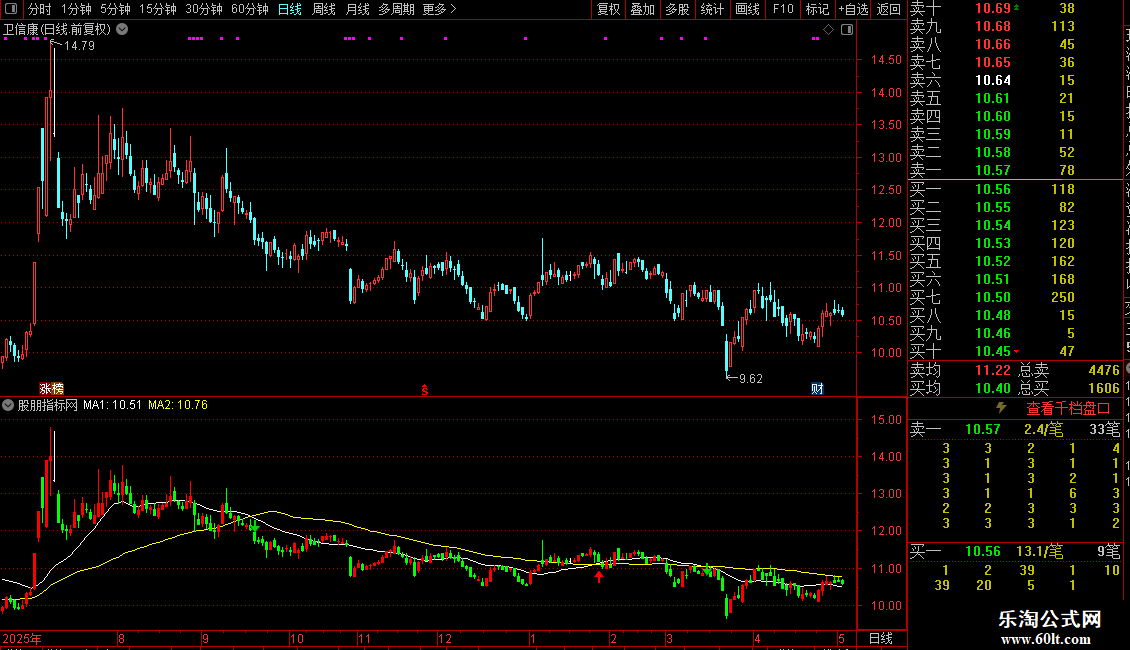This screenshot has width=1130, height=650.
Task: Switch to the 30分钟 period
Action: 203,9
